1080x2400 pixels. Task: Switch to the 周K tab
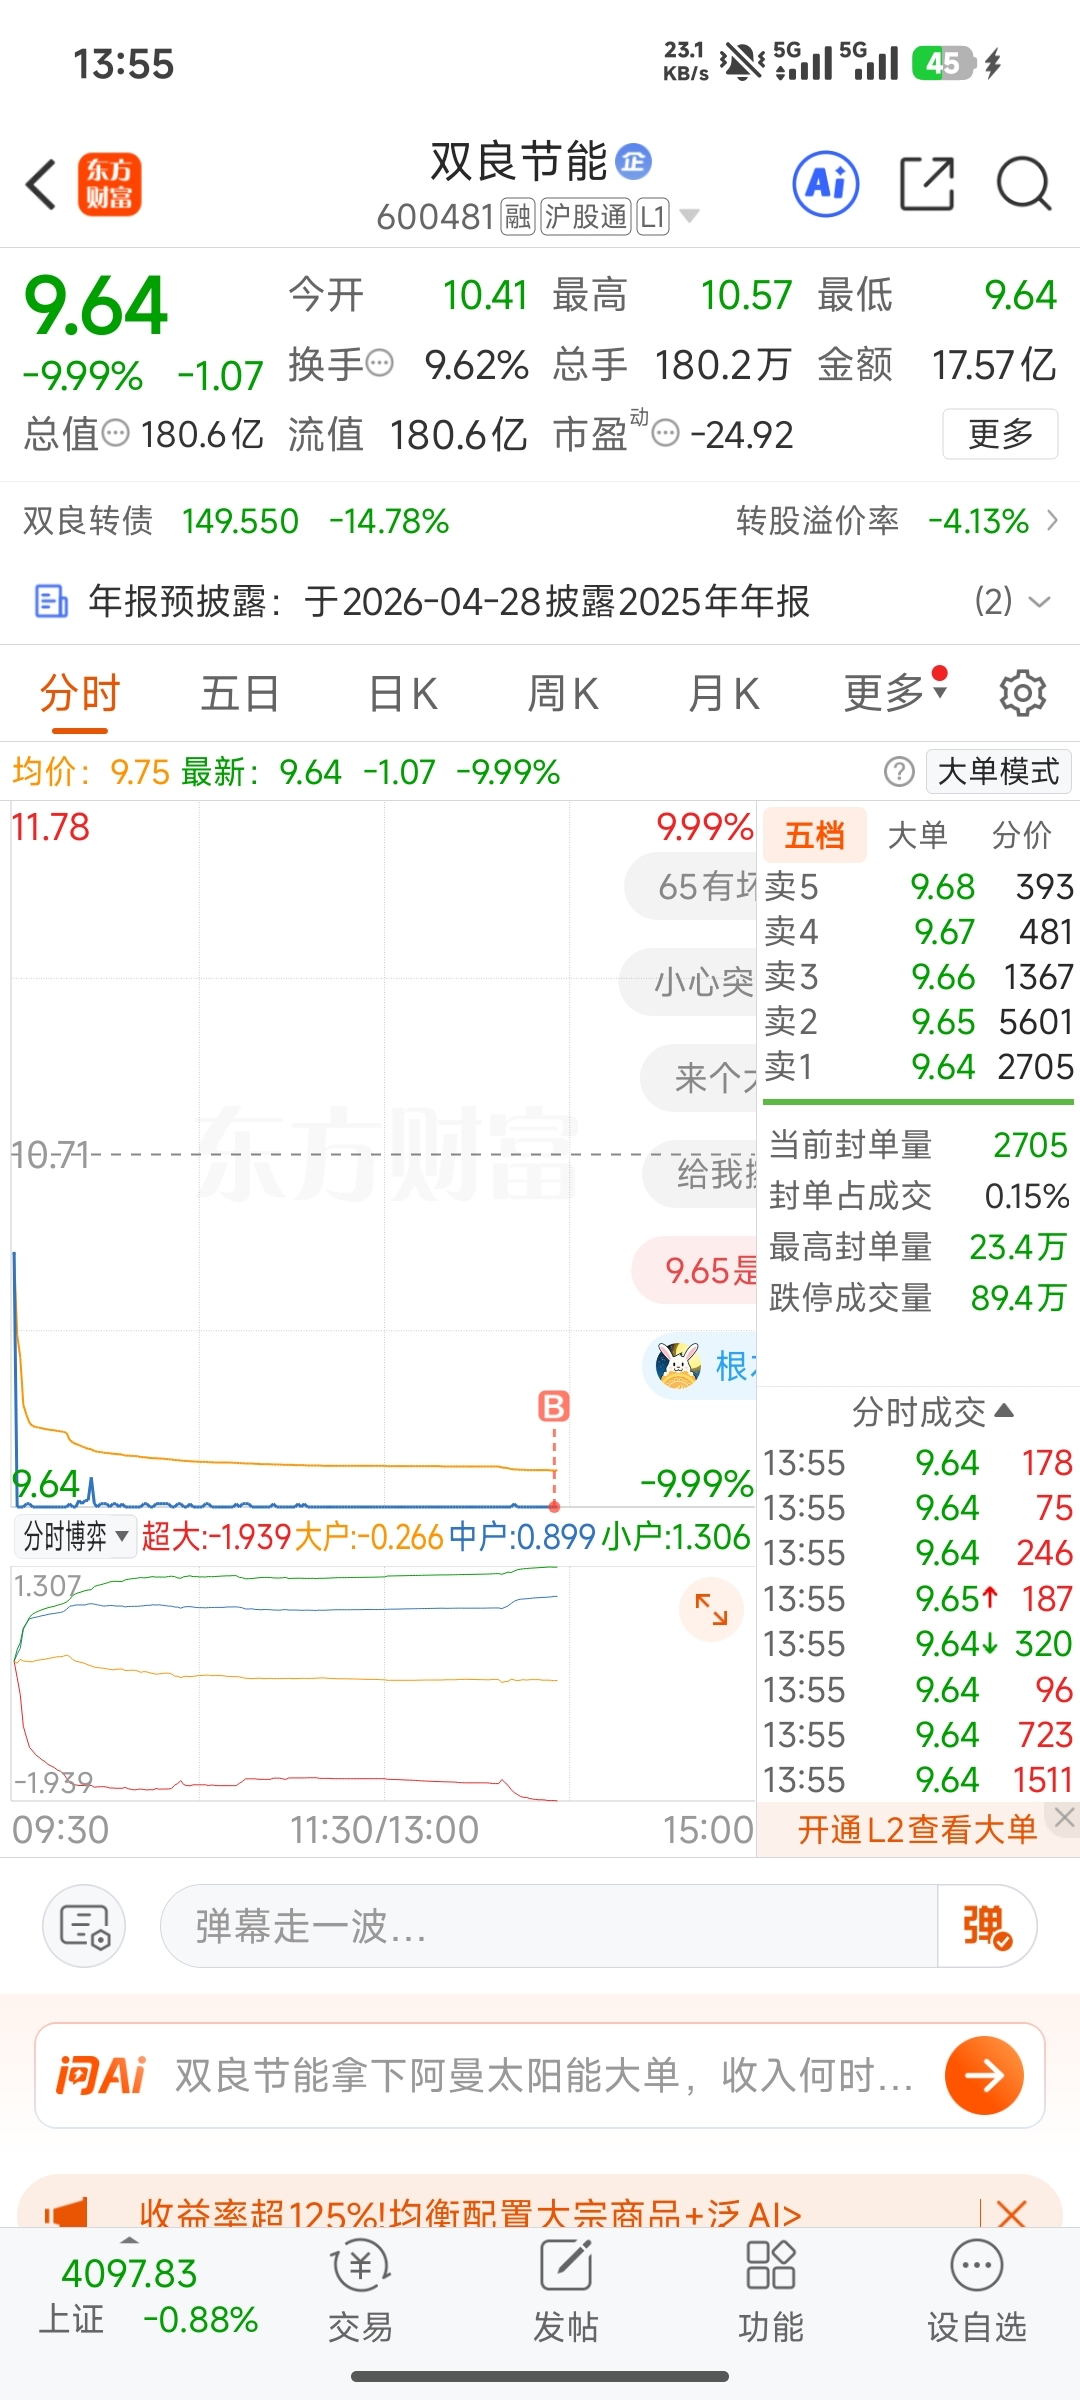563,693
